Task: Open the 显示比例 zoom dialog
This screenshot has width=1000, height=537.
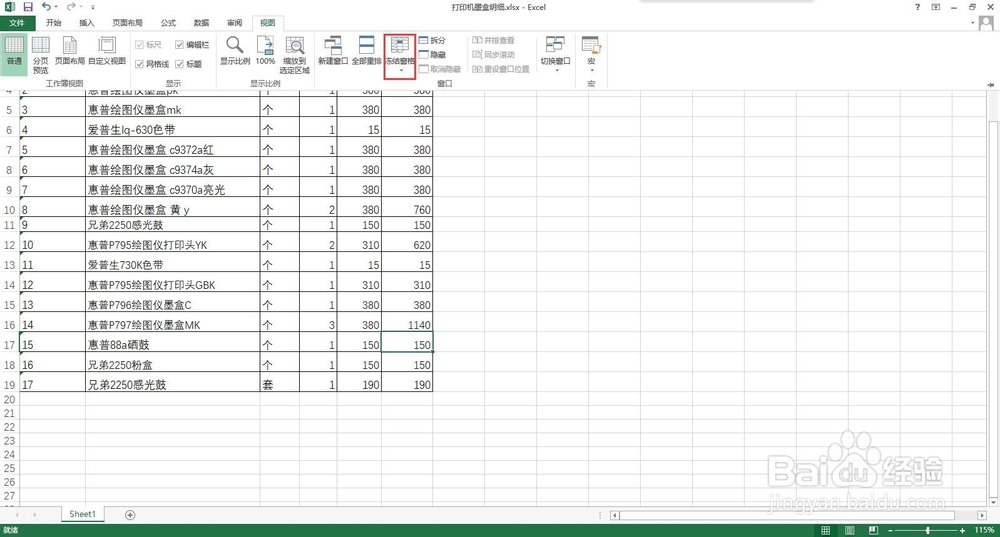Action: [235, 51]
